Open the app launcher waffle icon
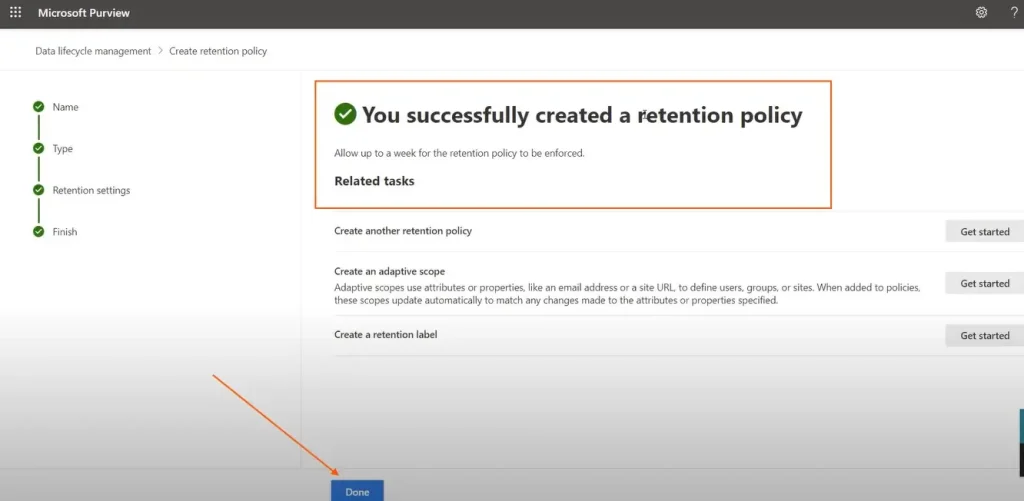The height and width of the screenshot is (501, 1024). (x=15, y=12)
